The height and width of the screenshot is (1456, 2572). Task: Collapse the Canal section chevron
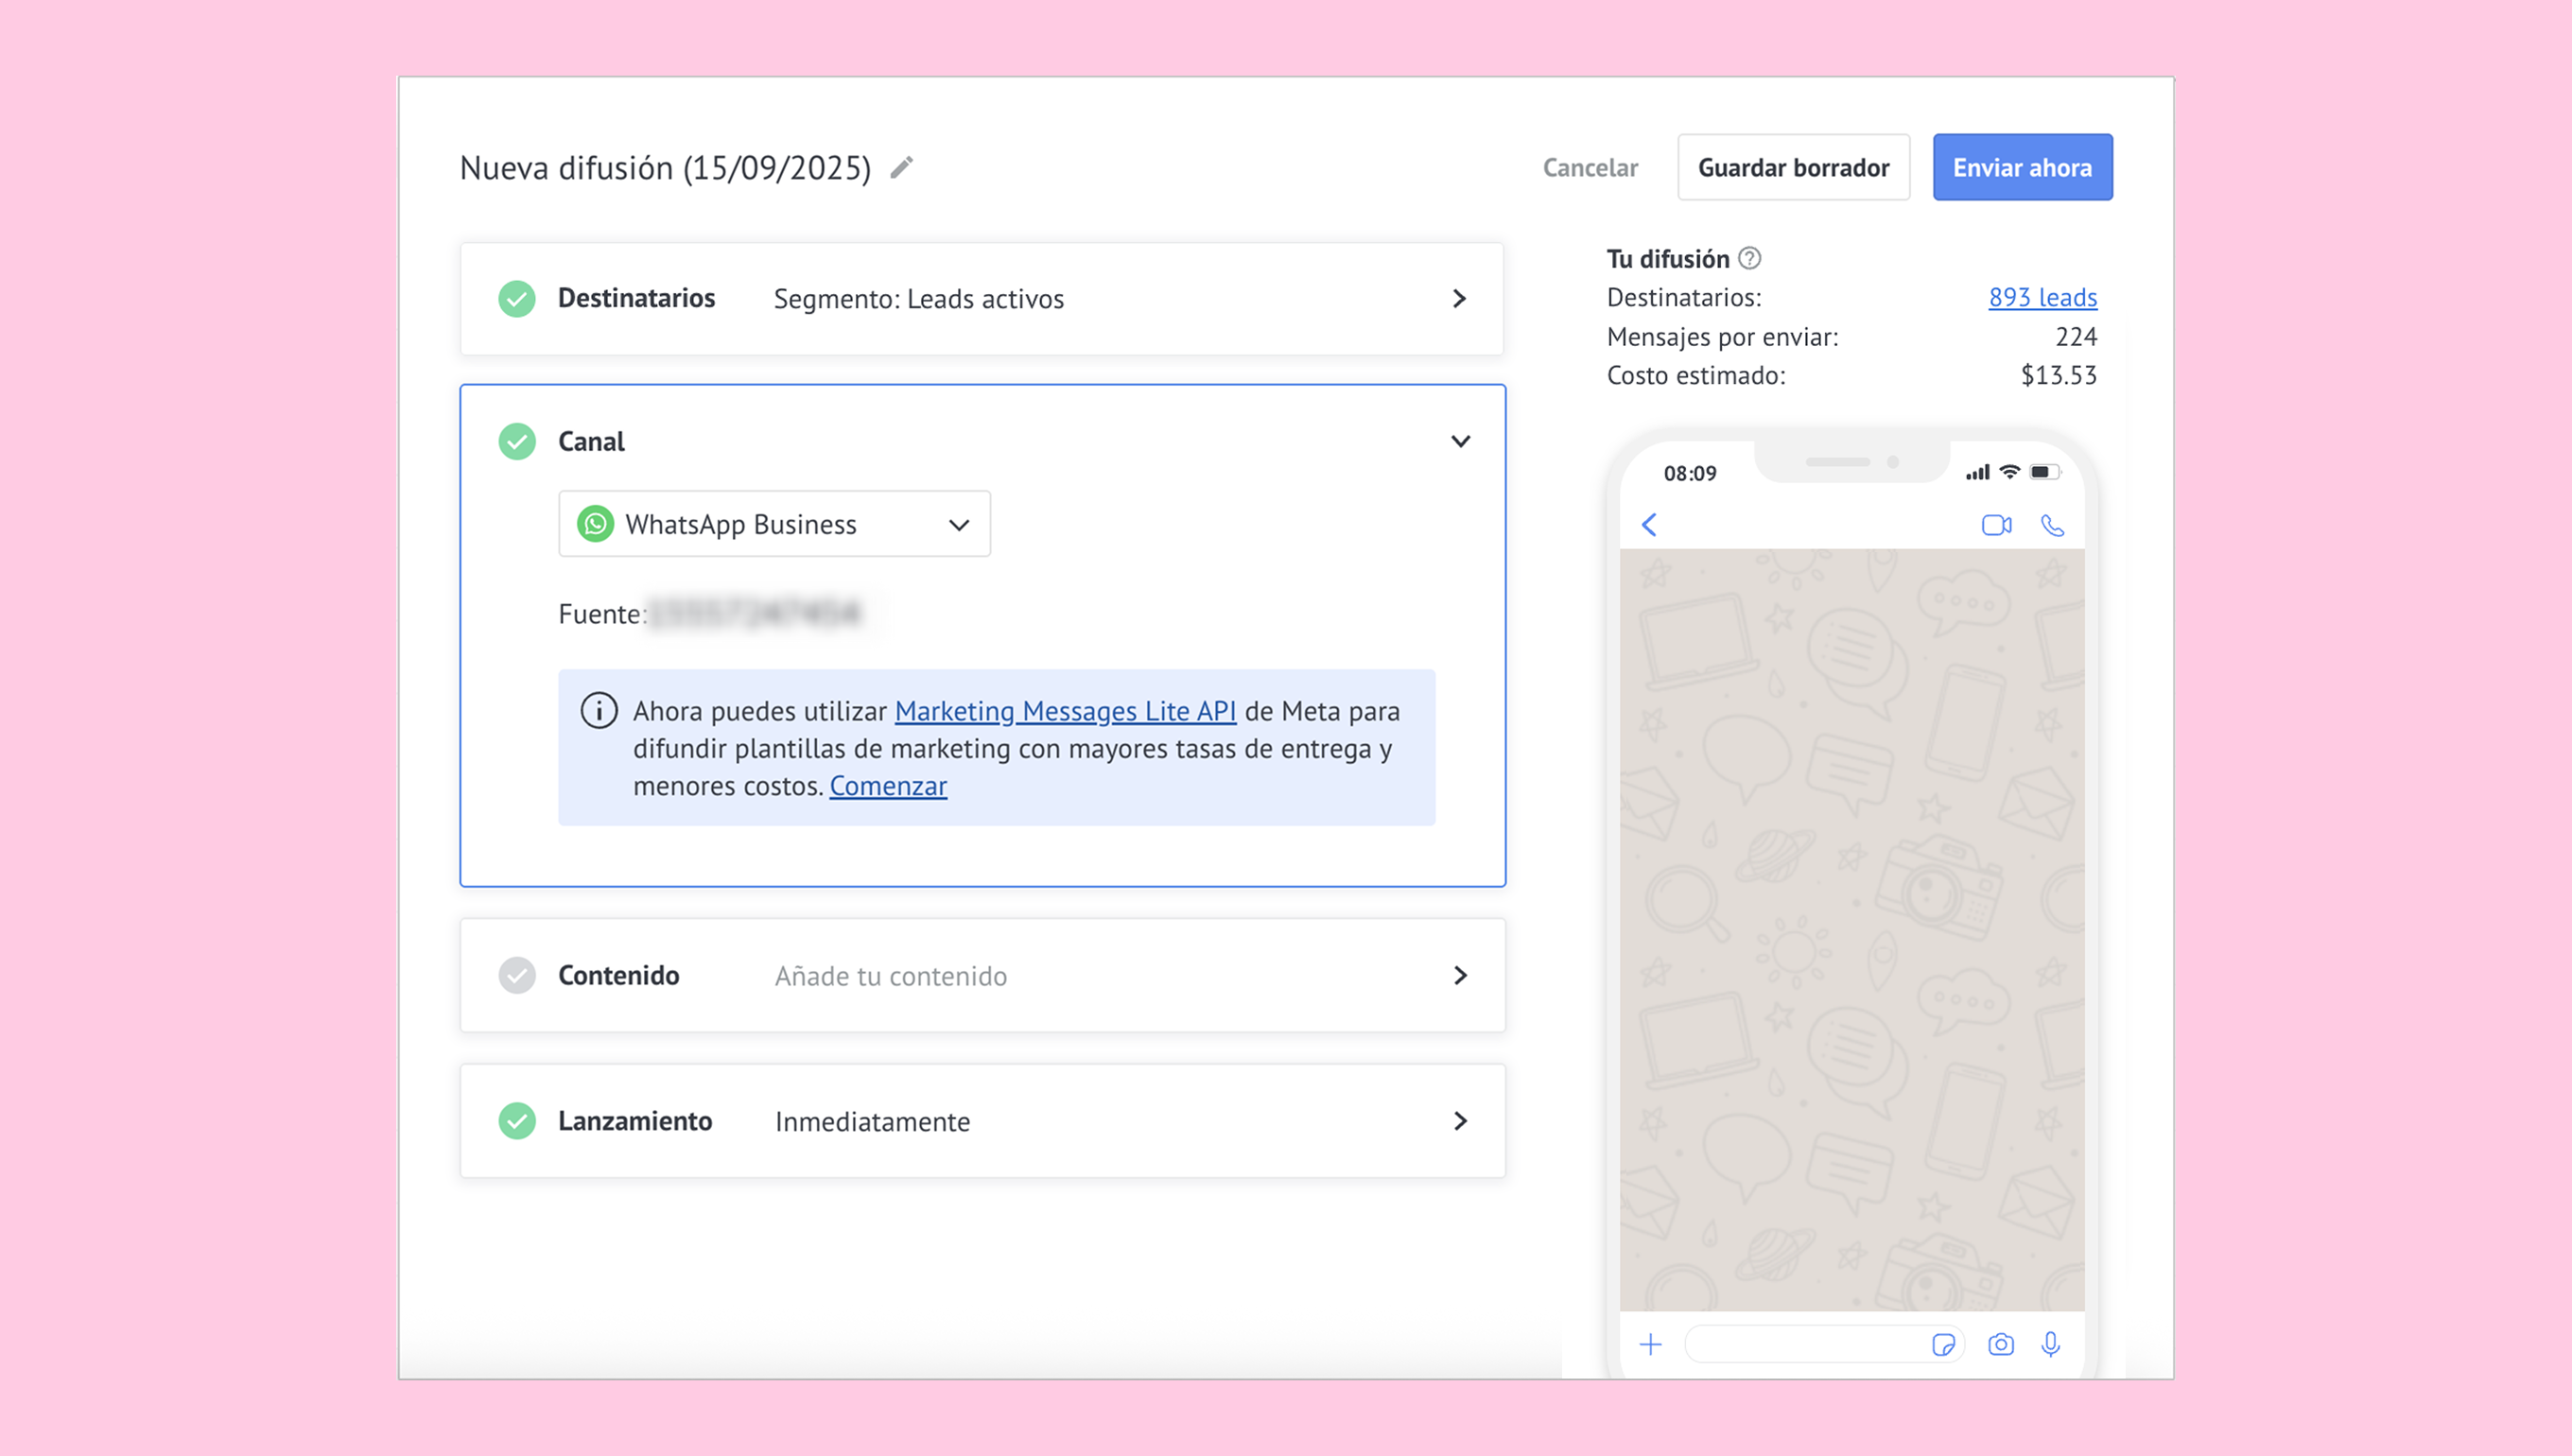[x=1460, y=441]
